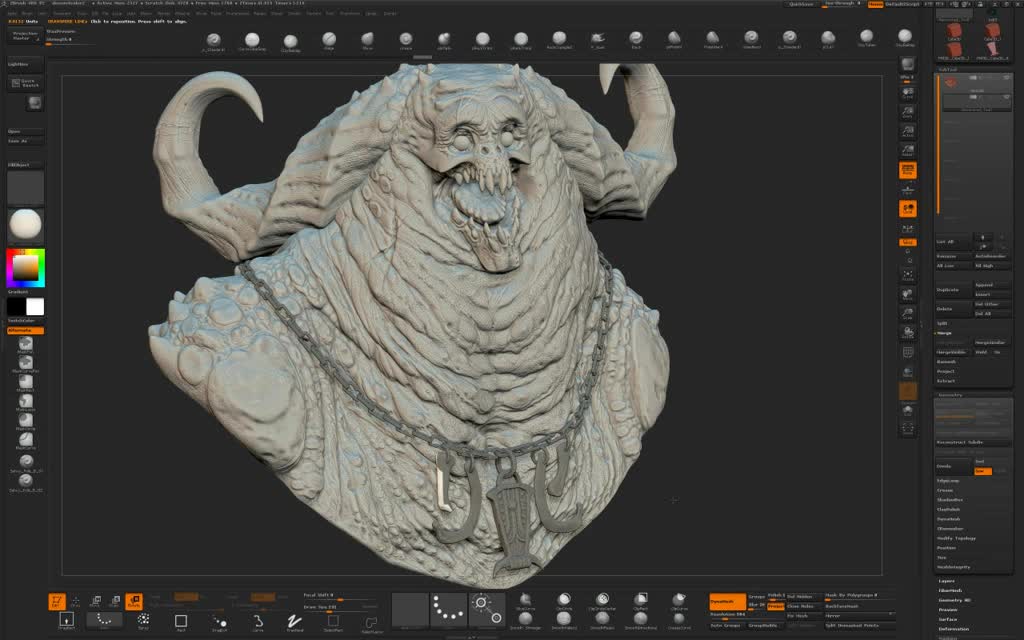Open the Deformation palette section

point(953,629)
